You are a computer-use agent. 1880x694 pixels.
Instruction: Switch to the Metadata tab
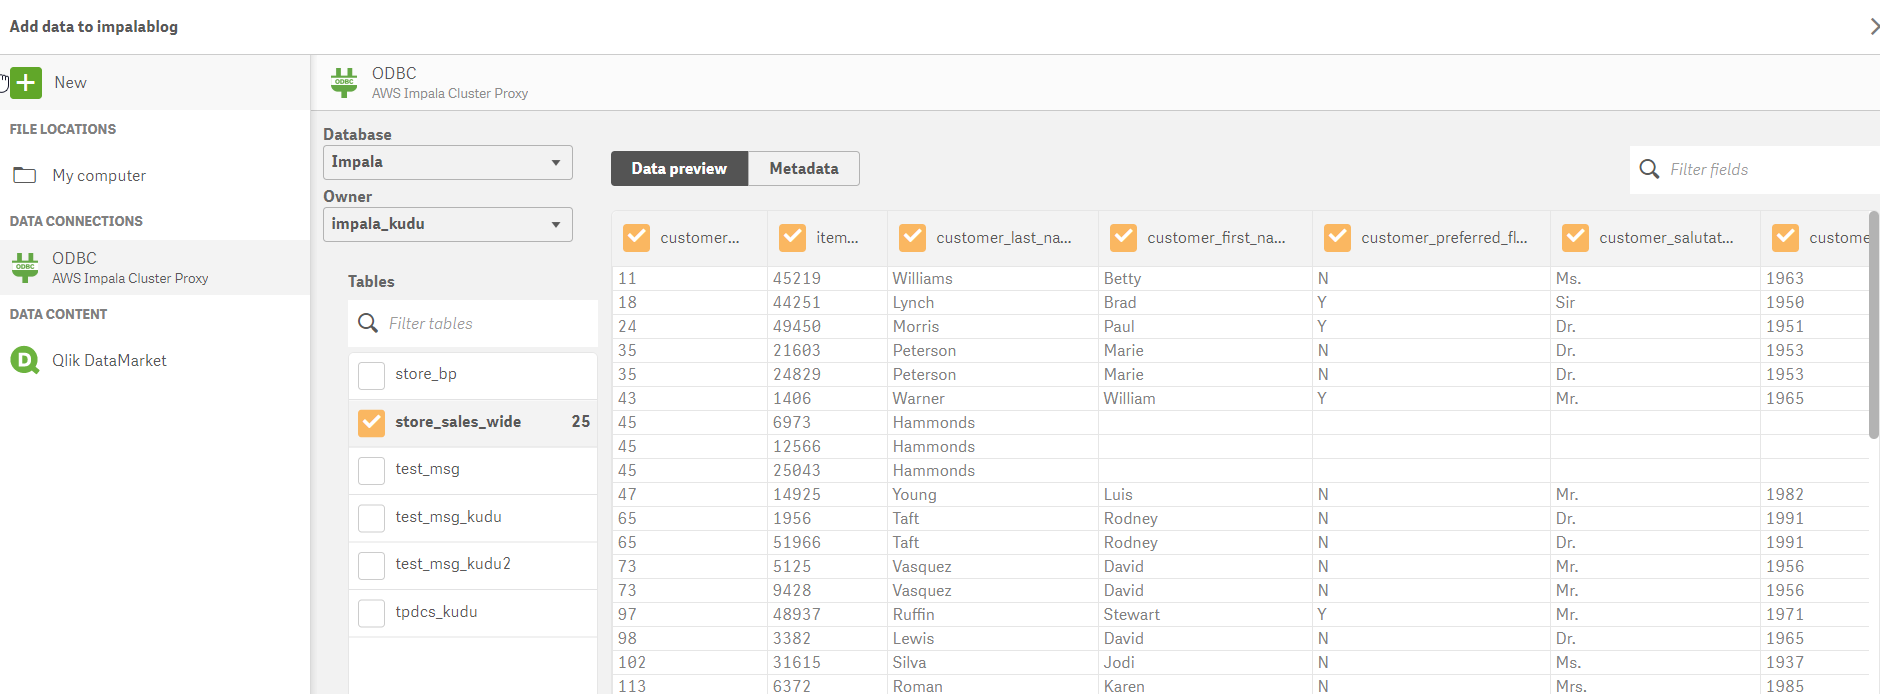tap(804, 168)
